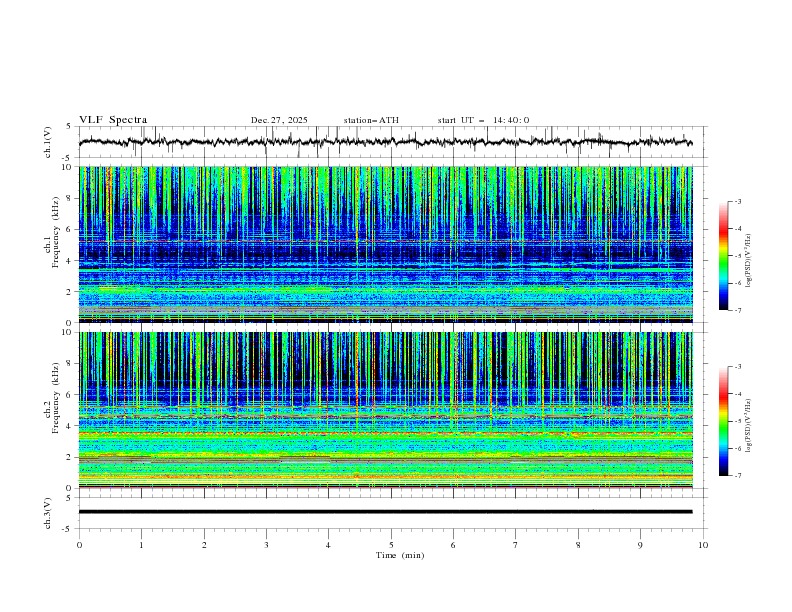Click the "6" kHz tick of the ch.1 spectrogram
Image resolution: width=792 pixels, height=612 pixels.
click(70, 229)
